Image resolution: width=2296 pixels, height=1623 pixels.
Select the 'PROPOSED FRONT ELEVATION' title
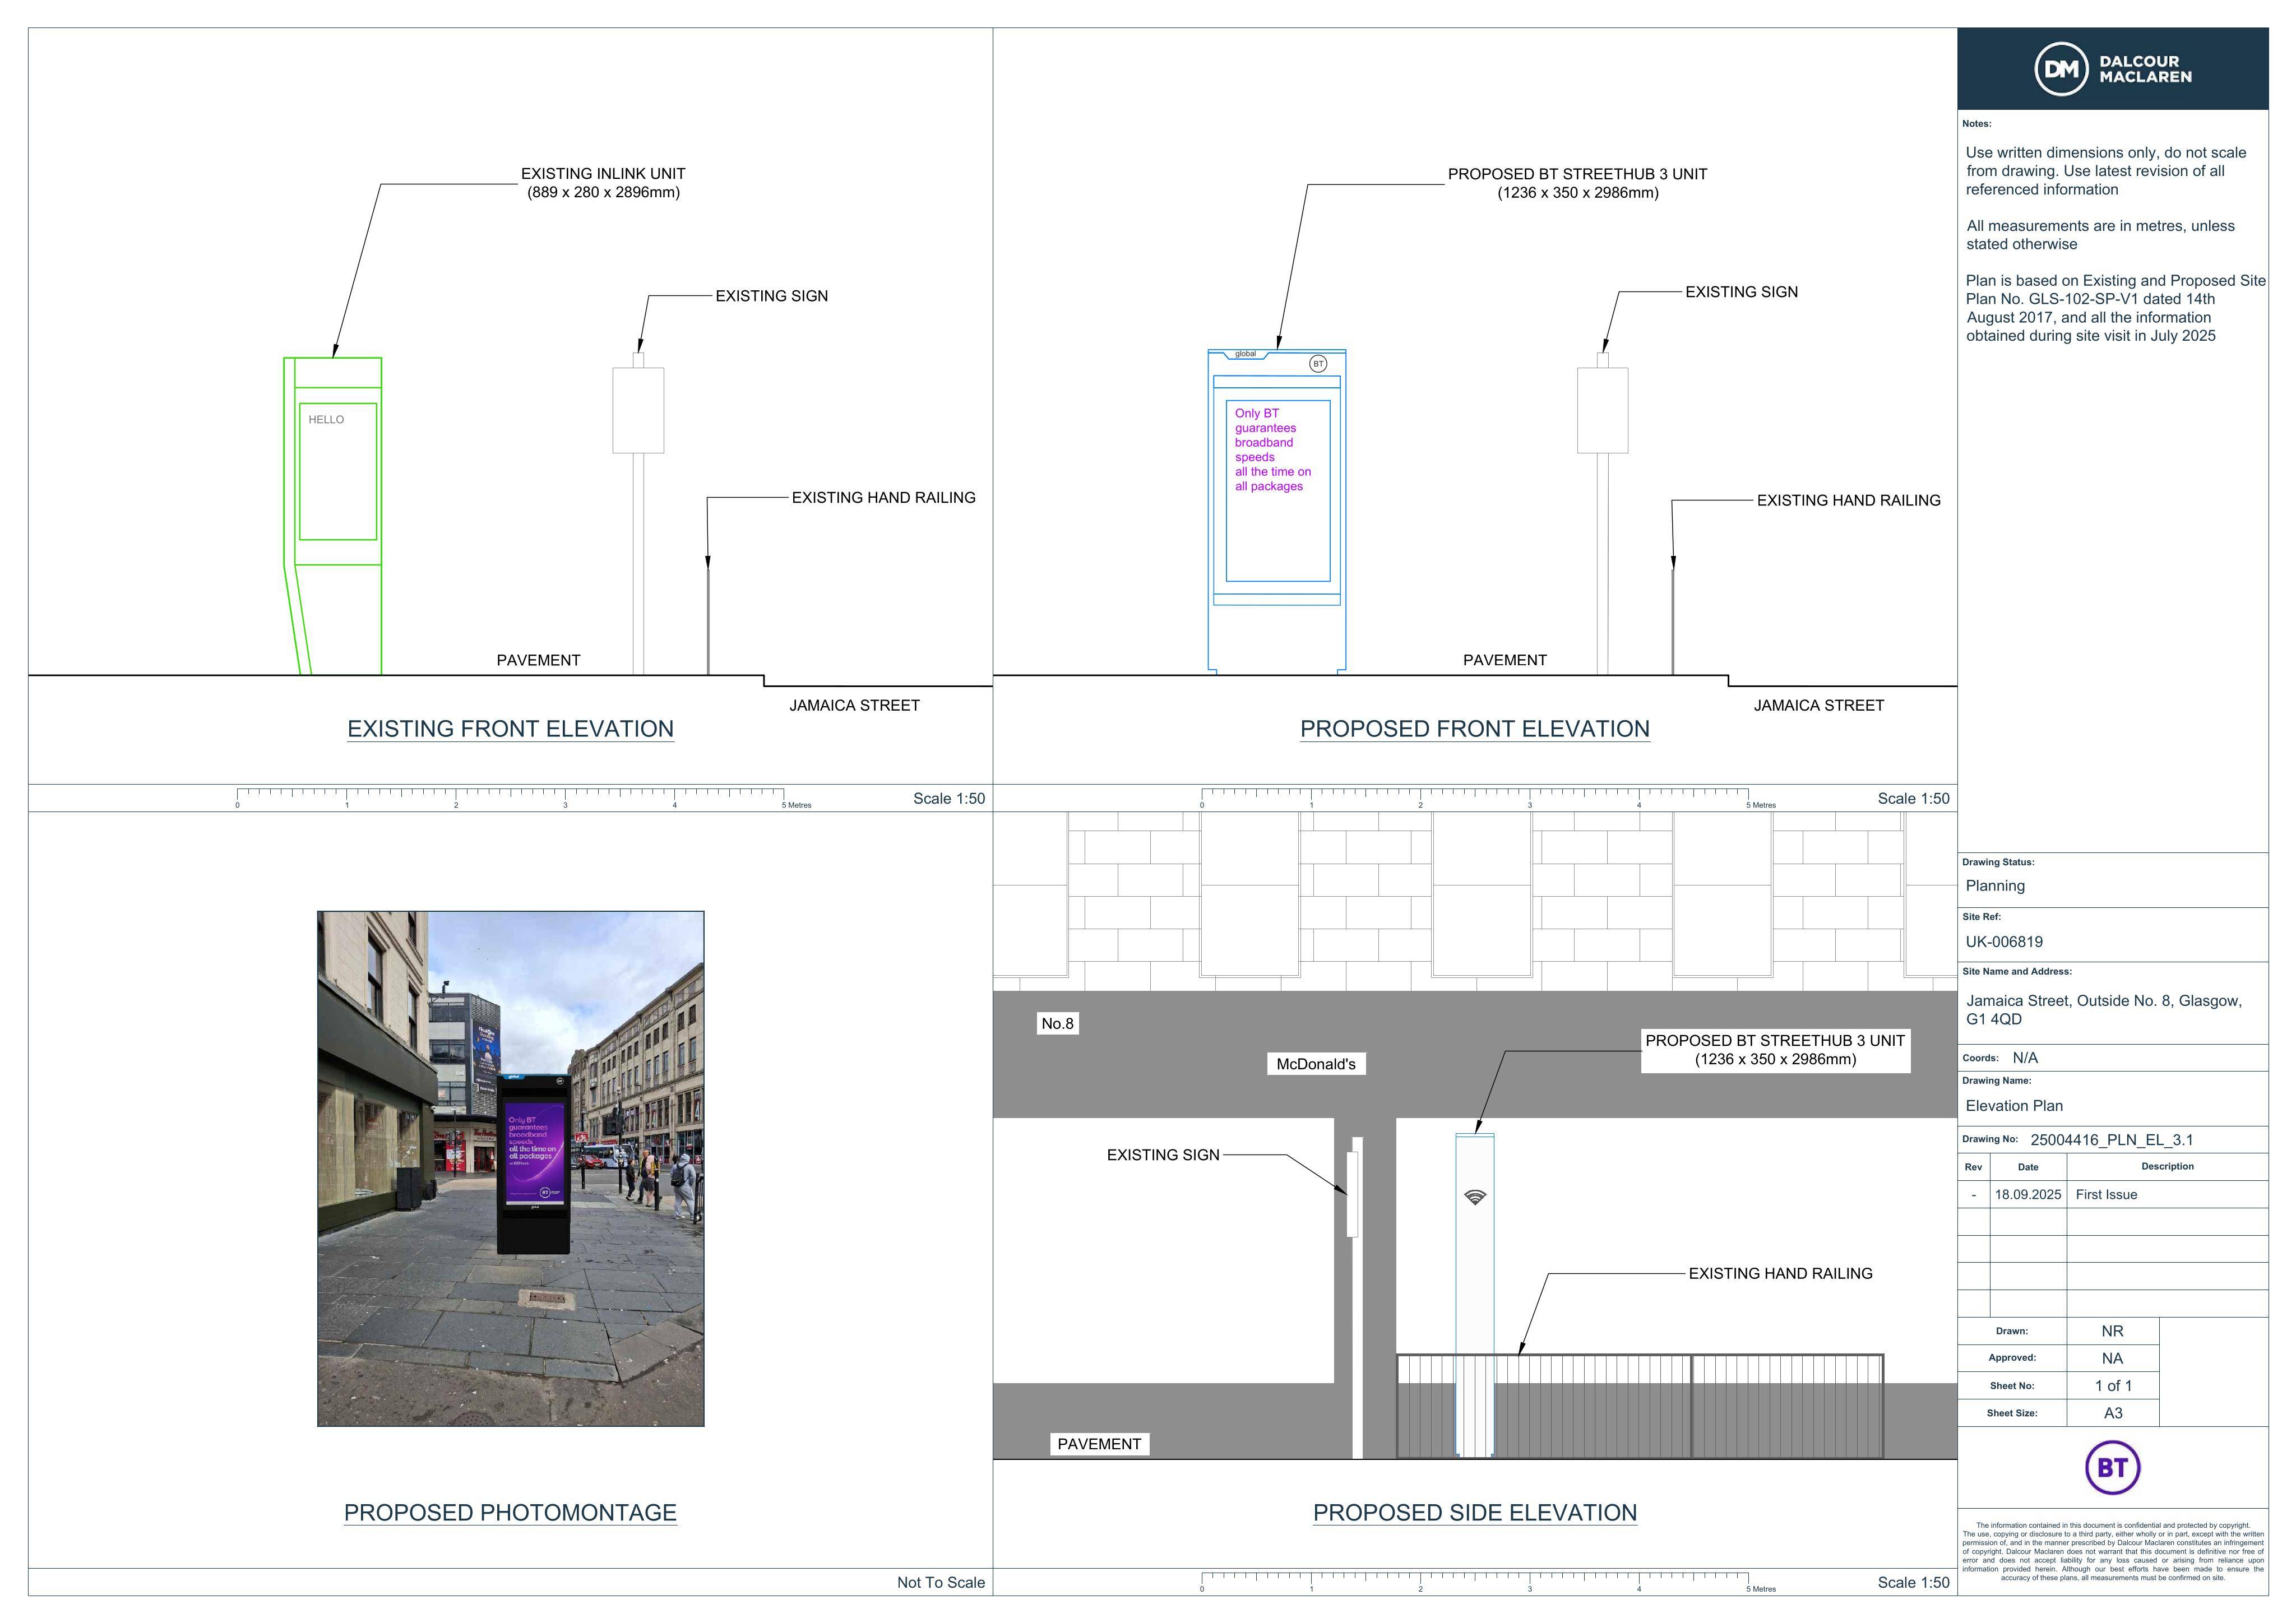(1475, 729)
